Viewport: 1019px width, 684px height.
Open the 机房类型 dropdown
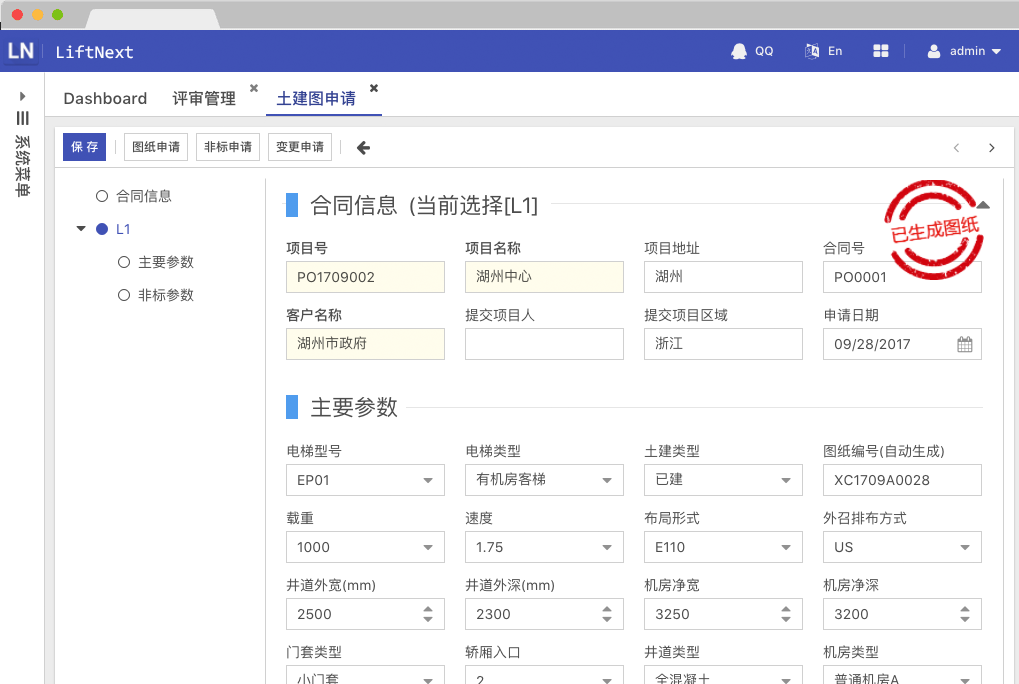coord(903,675)
